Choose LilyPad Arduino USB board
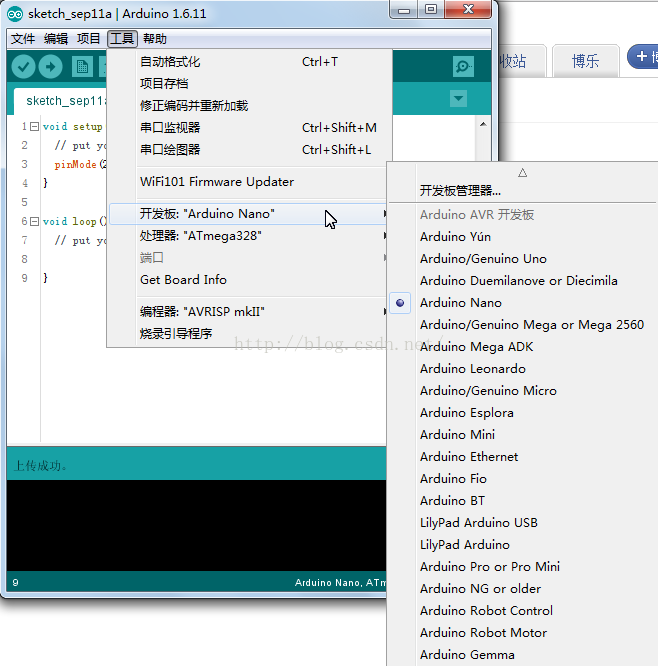658x666 pixels. 523,523
